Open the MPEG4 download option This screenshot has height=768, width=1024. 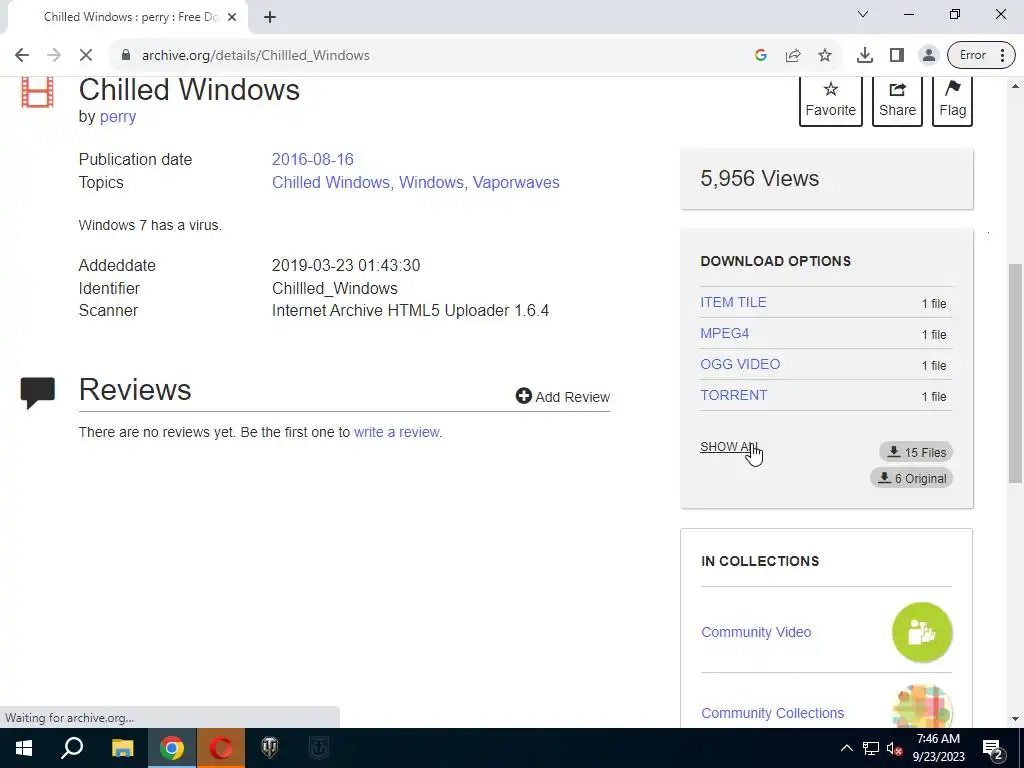(x=725, y=333)
